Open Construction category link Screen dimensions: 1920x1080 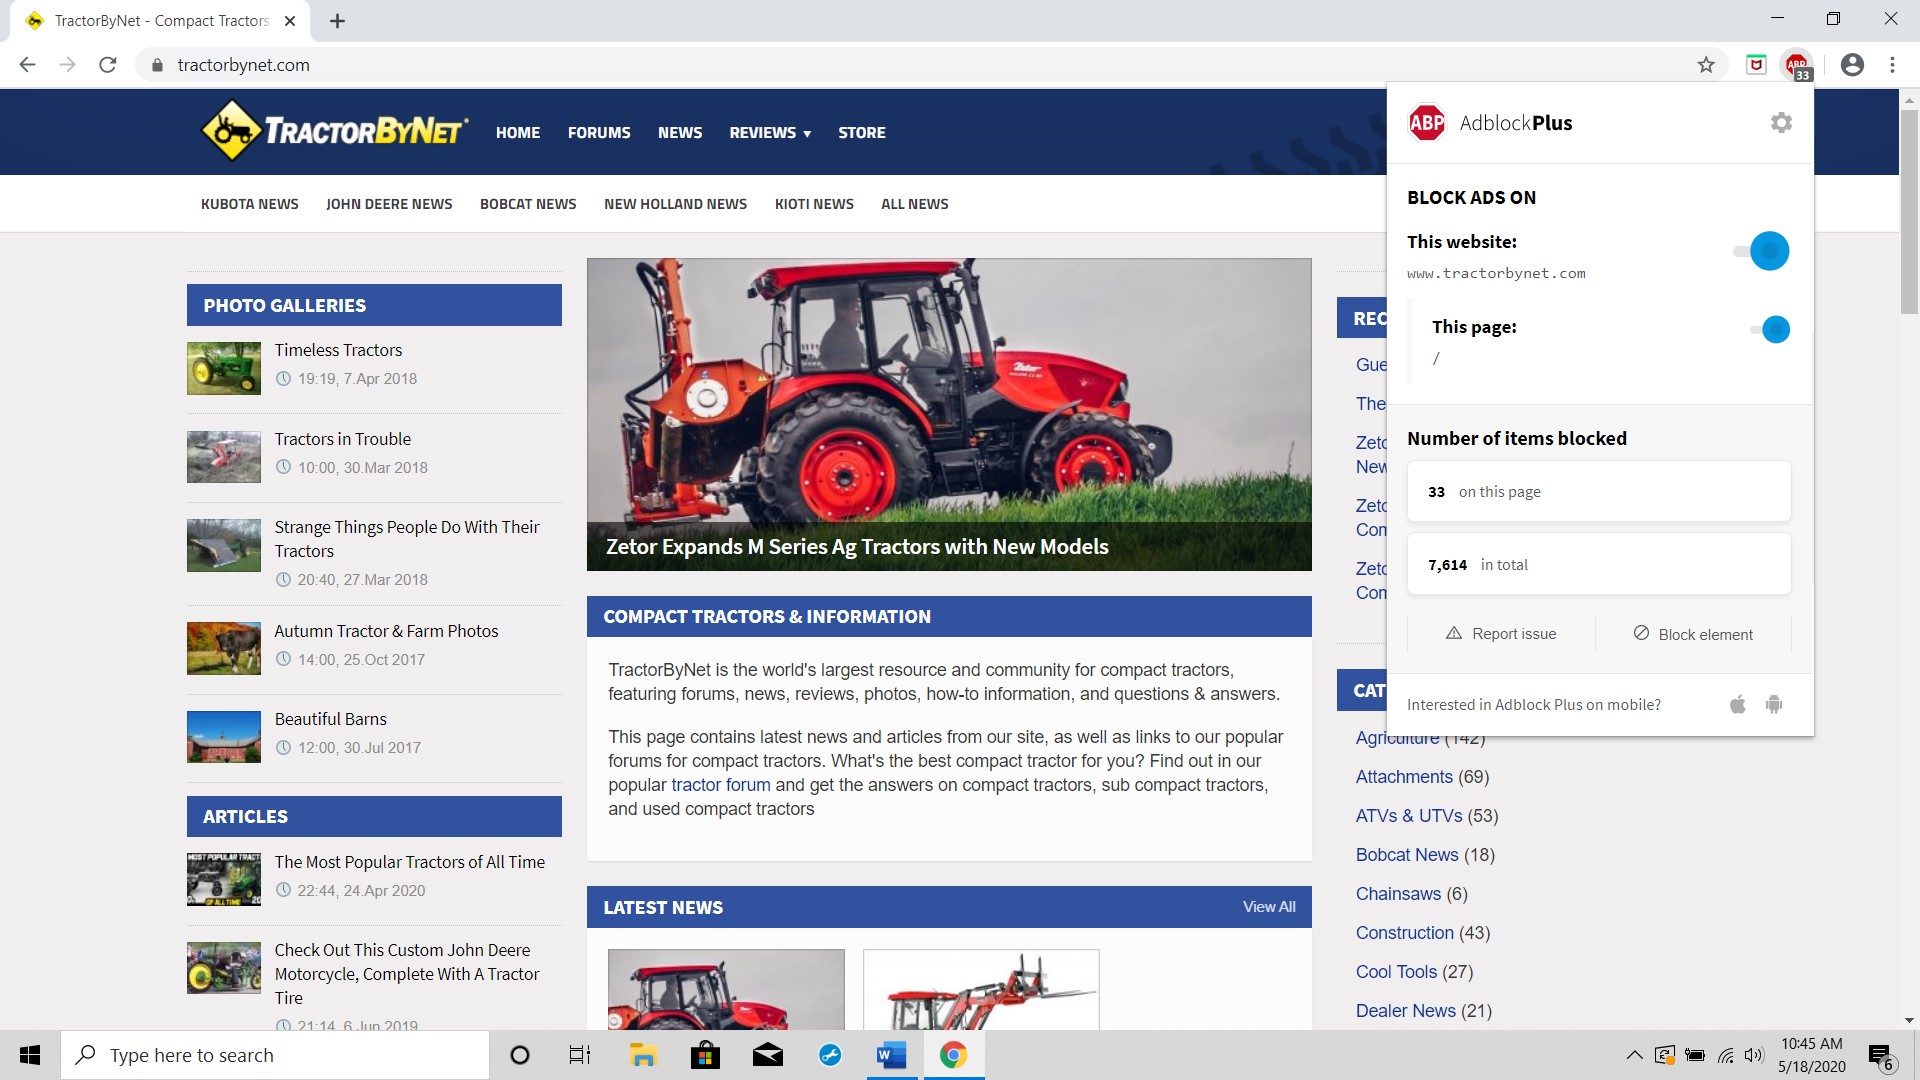pyautogui.click(x=1405, y=933)
